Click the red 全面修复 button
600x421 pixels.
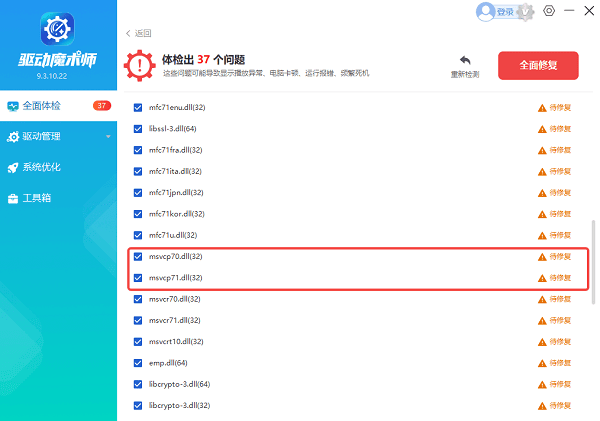(538, 65)
